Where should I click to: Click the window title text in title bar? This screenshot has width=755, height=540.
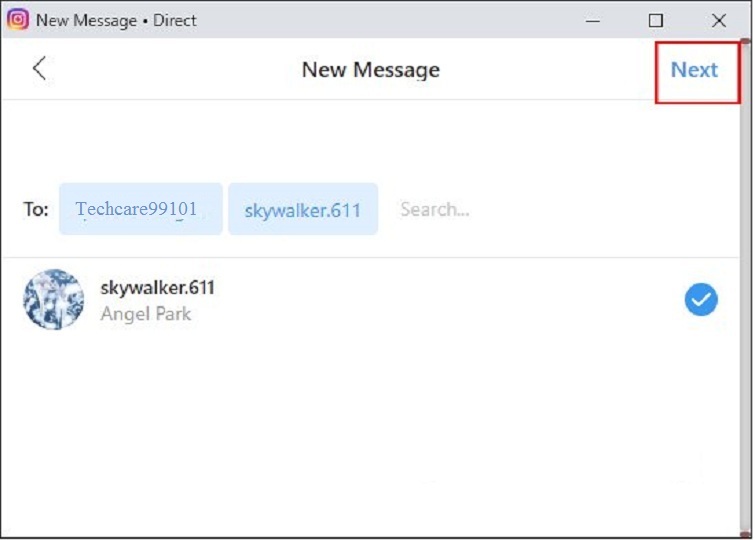click(x=116, y=20)
